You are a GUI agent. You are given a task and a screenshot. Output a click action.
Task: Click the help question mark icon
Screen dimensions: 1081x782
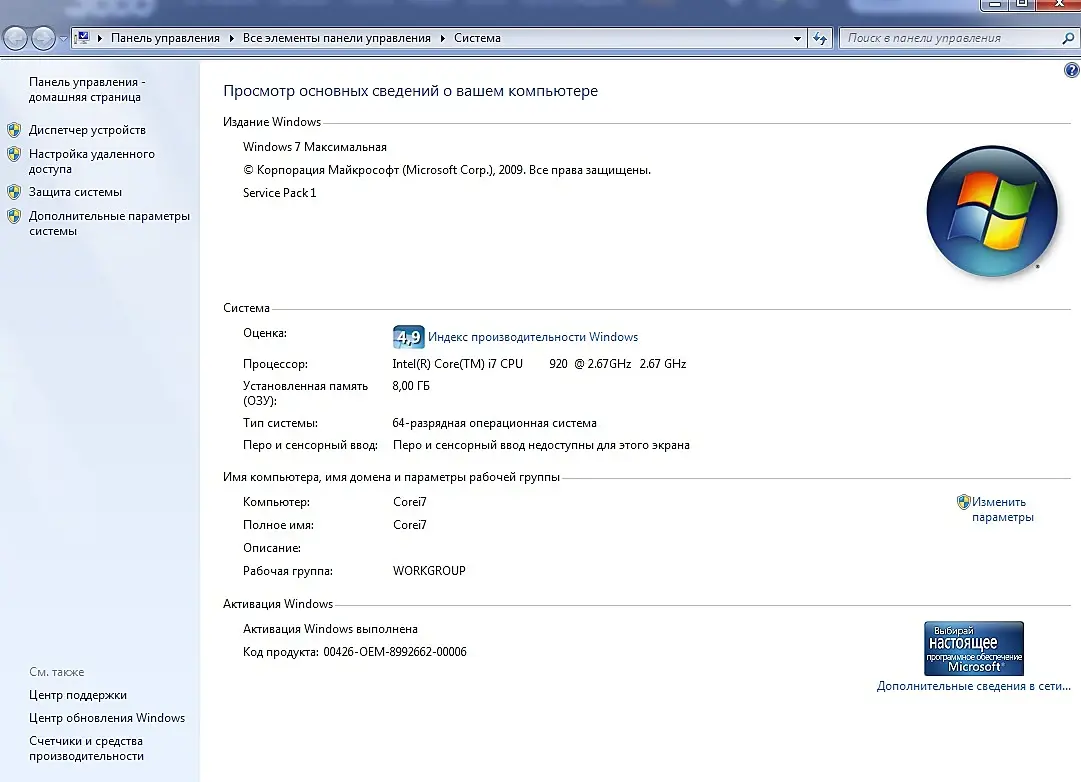click(1071, 70)
